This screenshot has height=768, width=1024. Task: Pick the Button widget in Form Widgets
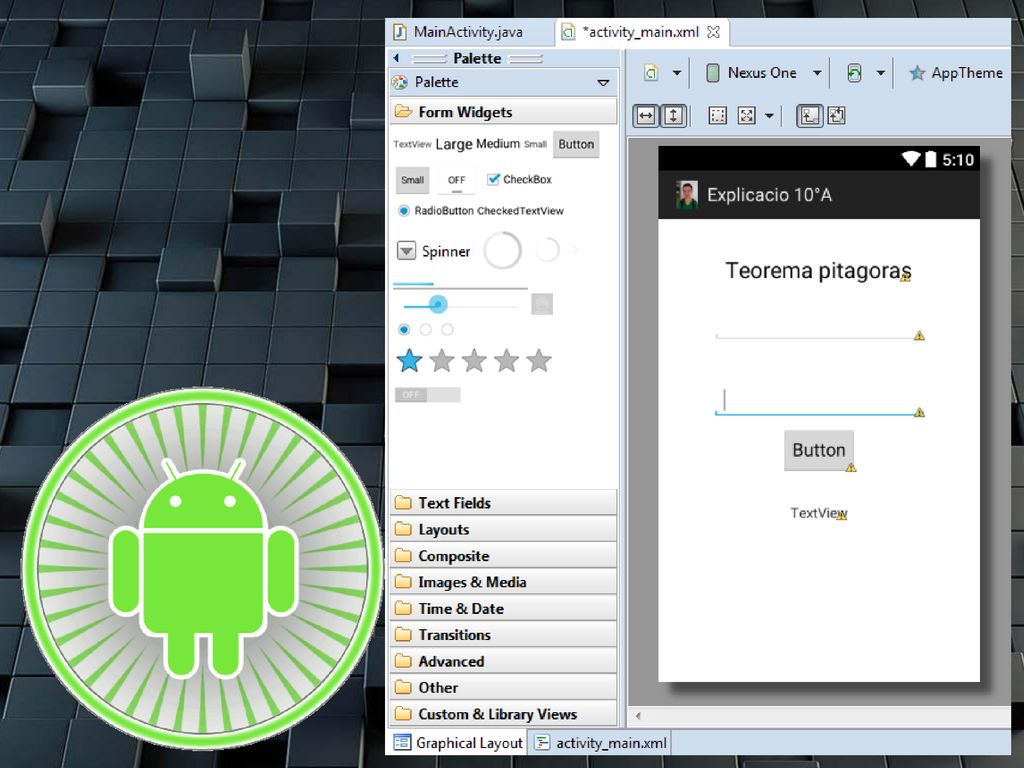(x=576, y=144)
